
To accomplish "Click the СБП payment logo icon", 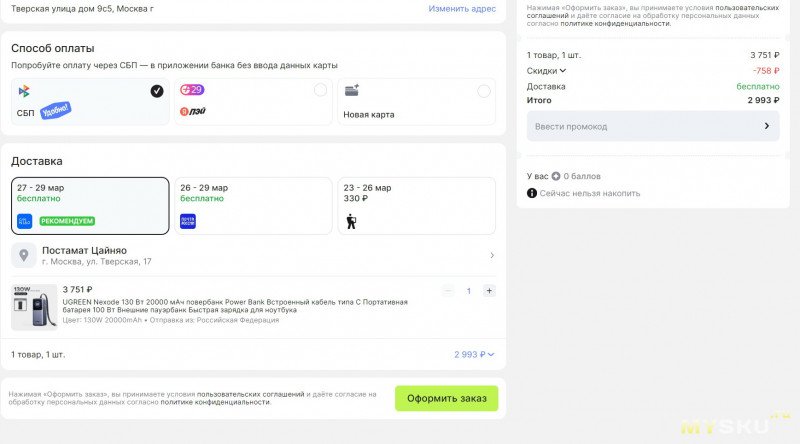I will (x=23, y=91).
